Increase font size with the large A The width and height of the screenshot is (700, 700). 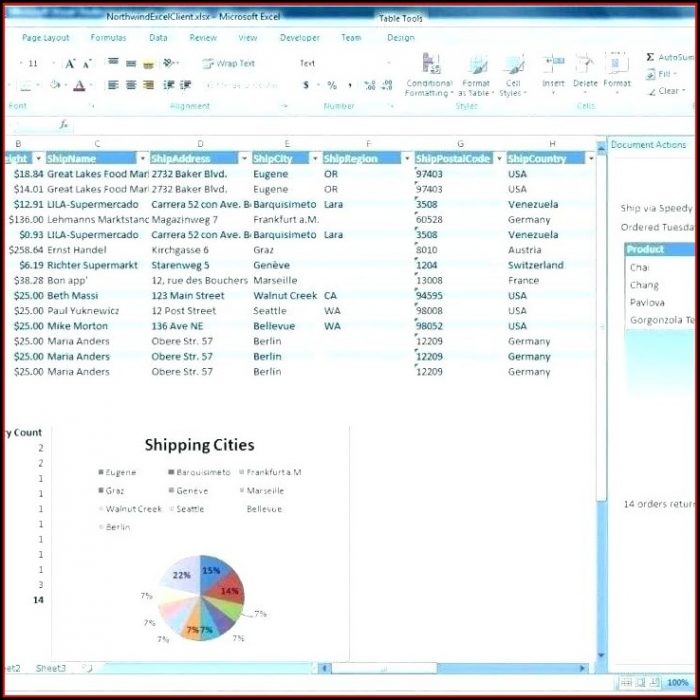[x=70, y=64]
